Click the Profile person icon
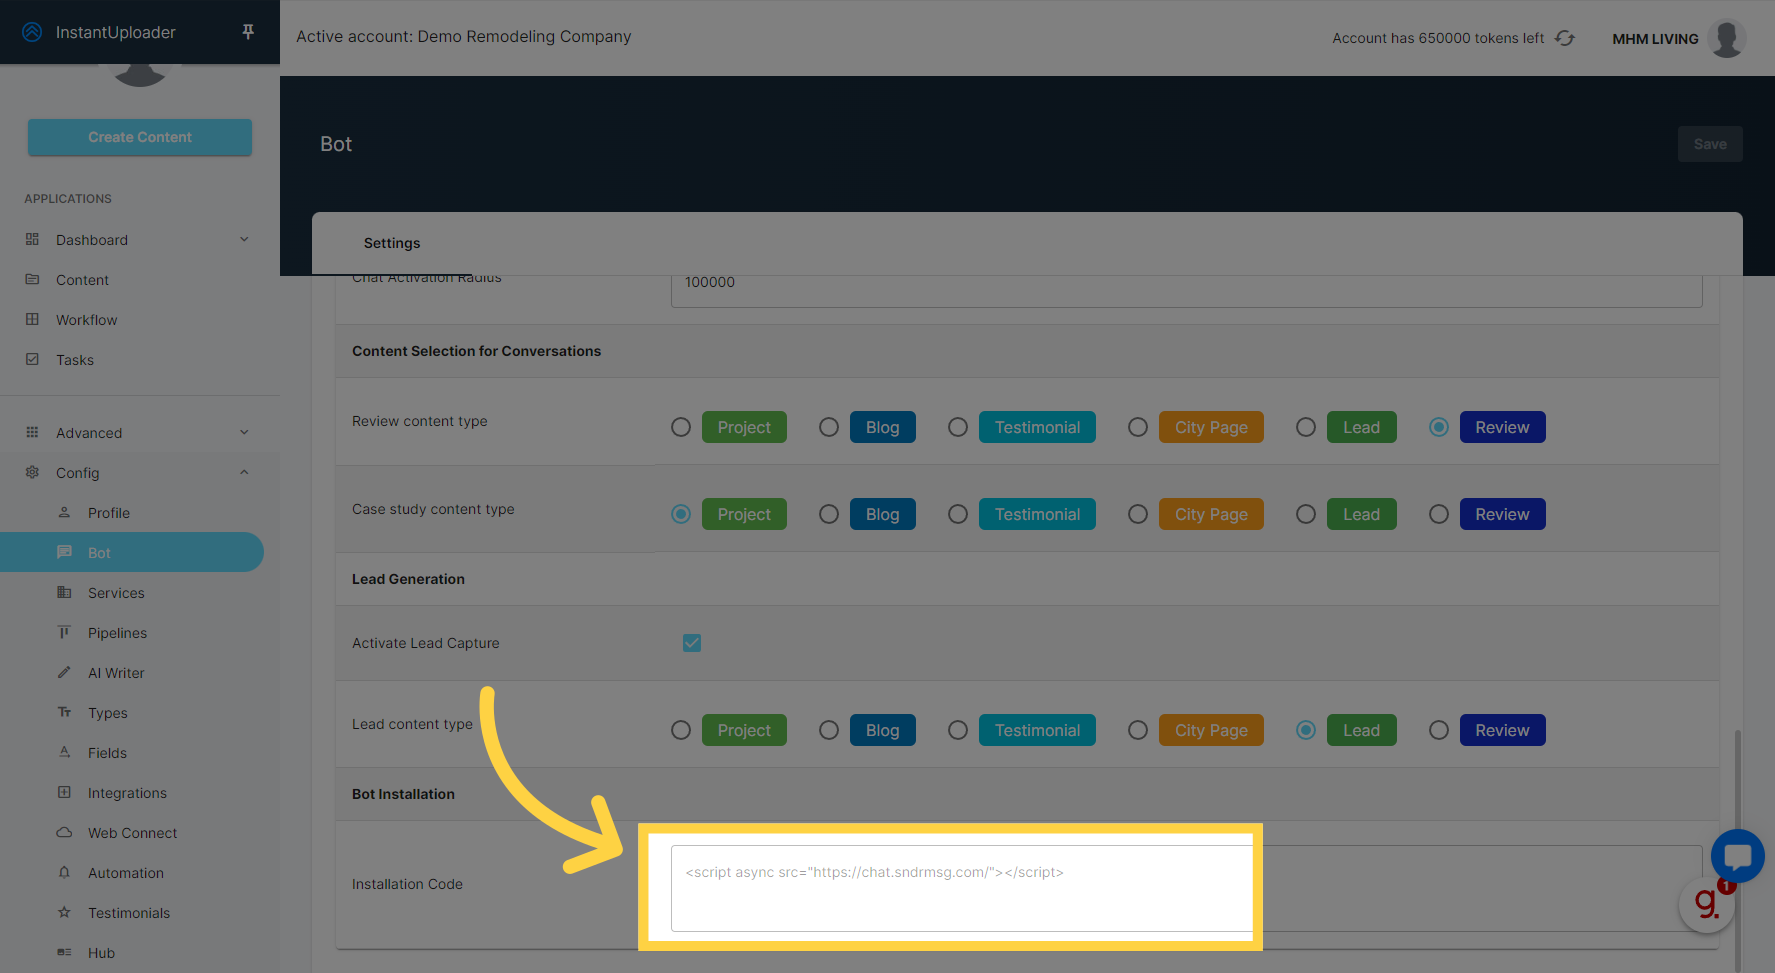The height and width of the screenshot is (973, 1775). (64, 513)
